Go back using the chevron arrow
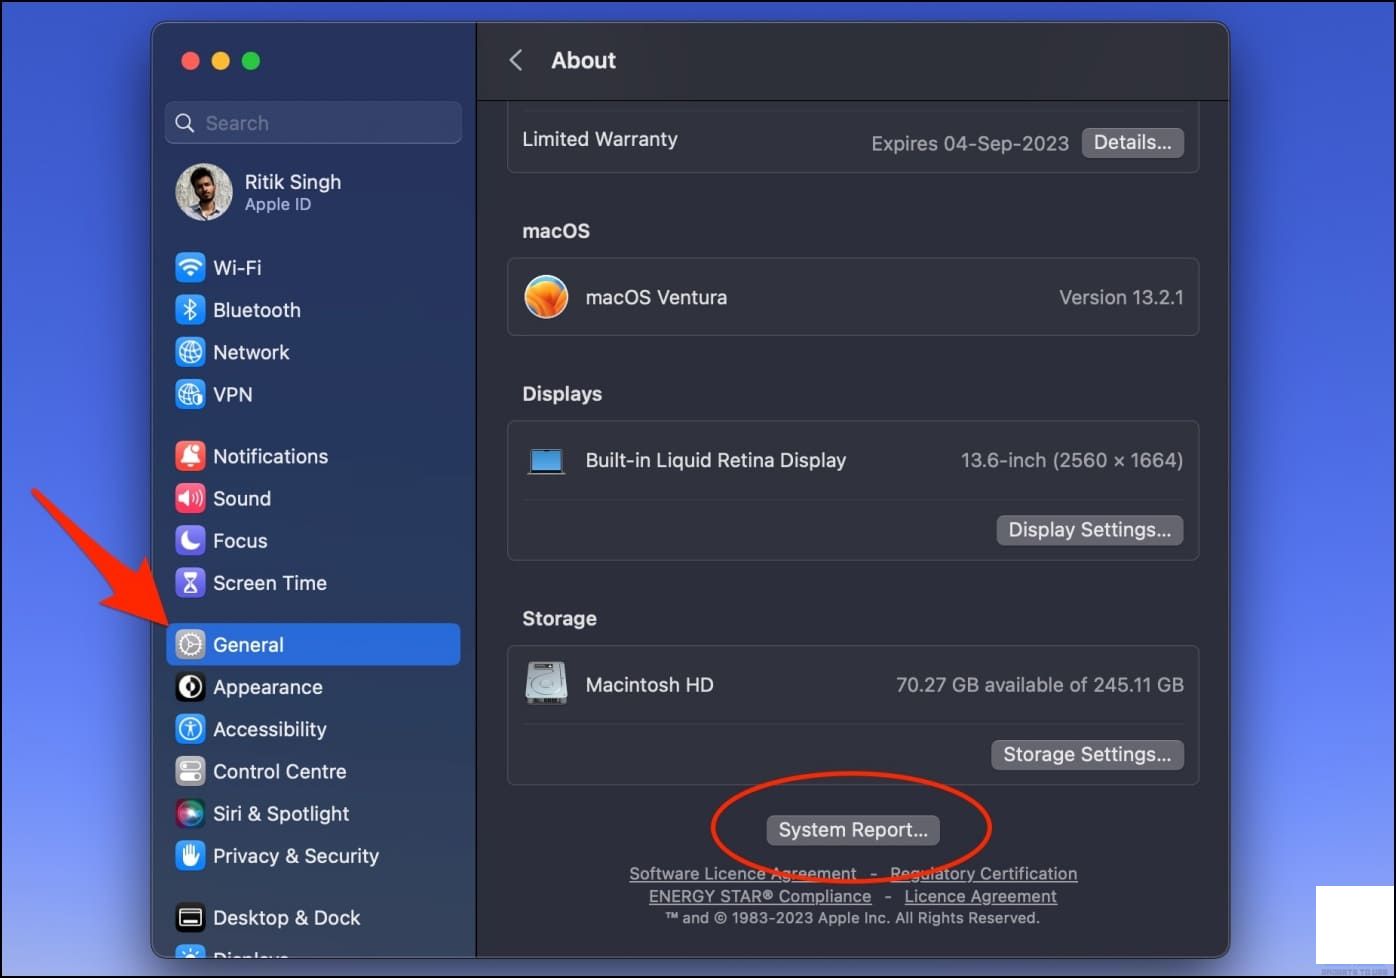The height and width of the screenshot is (978, 1396). tap(516, 60)
